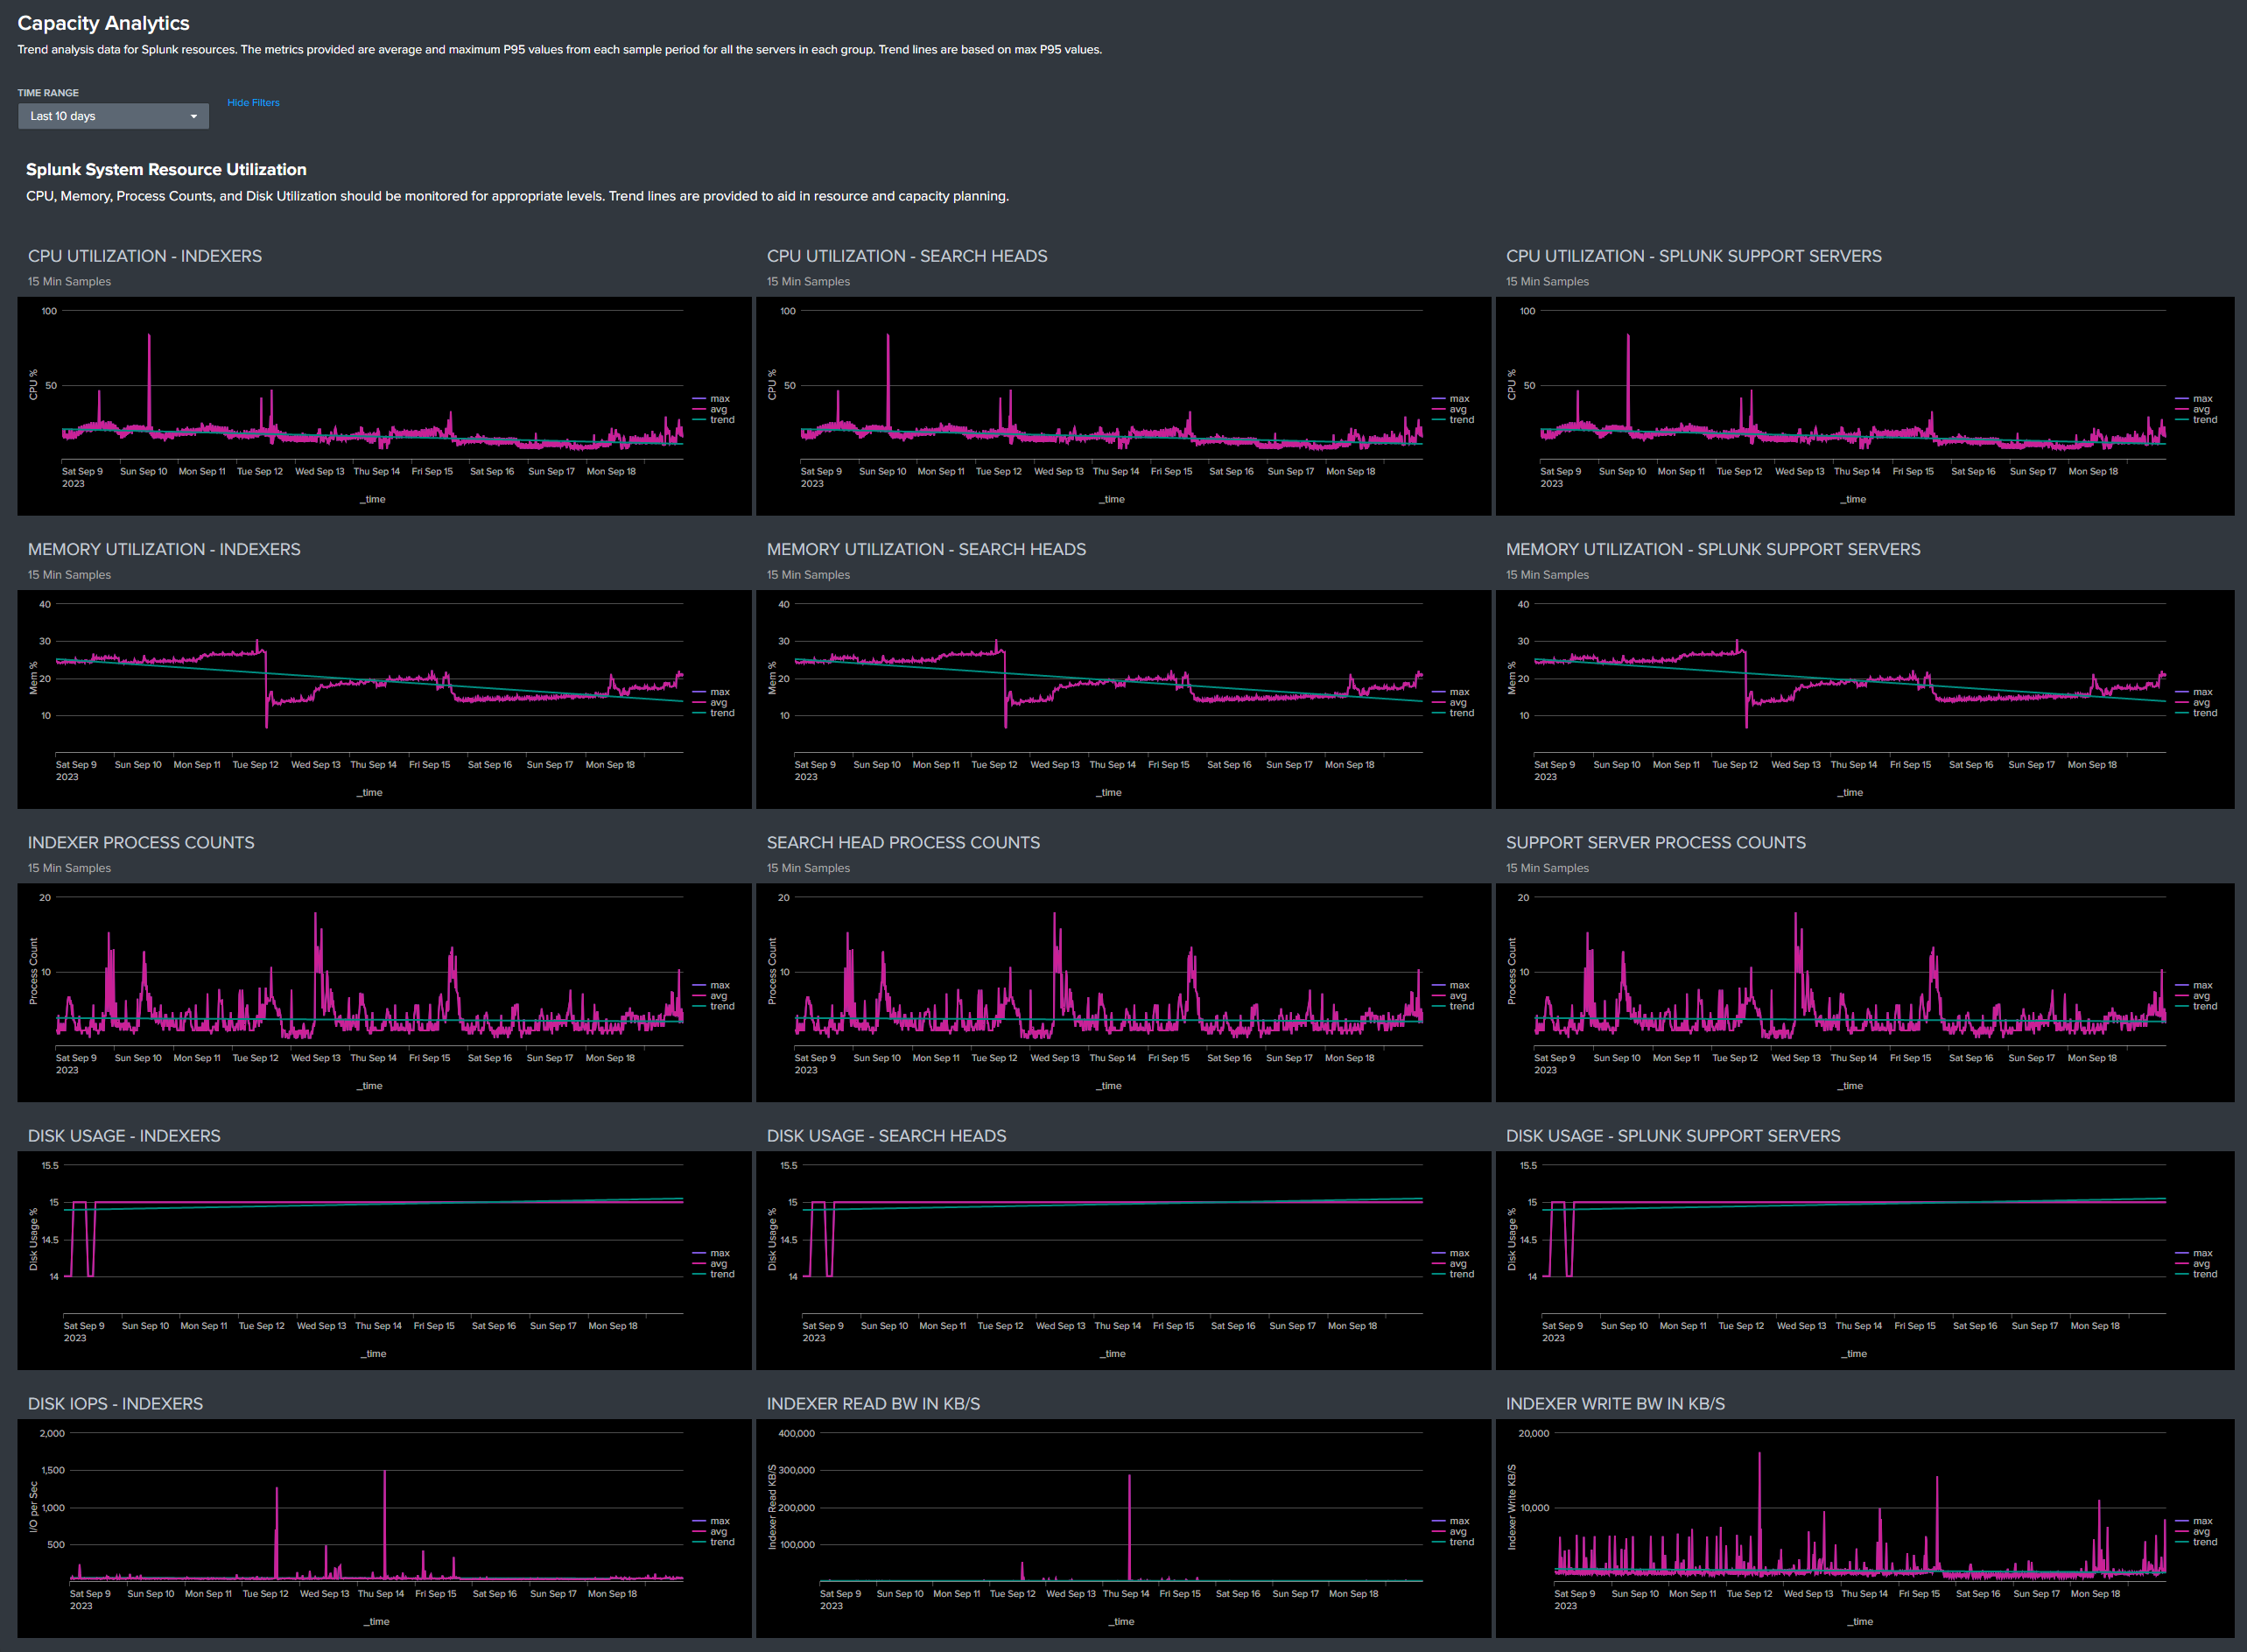Select avg legend in CPU Utilization - Splunk Support Servers

2193,409
